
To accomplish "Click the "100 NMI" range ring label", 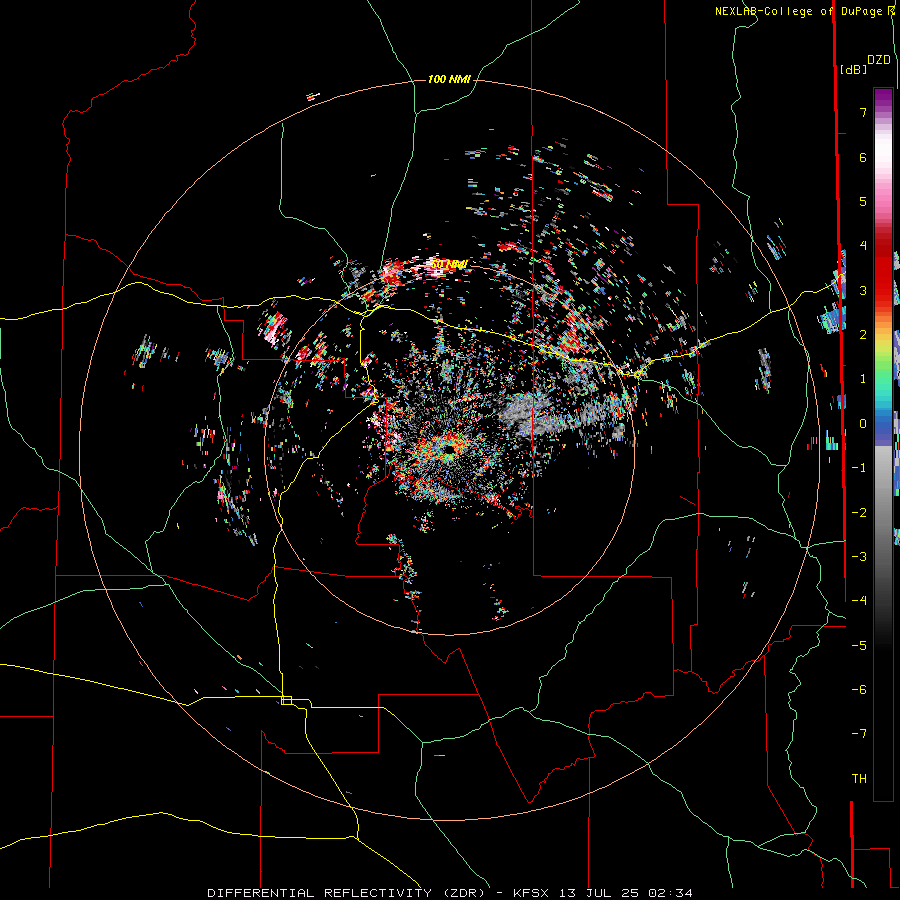I will [449, 79].
